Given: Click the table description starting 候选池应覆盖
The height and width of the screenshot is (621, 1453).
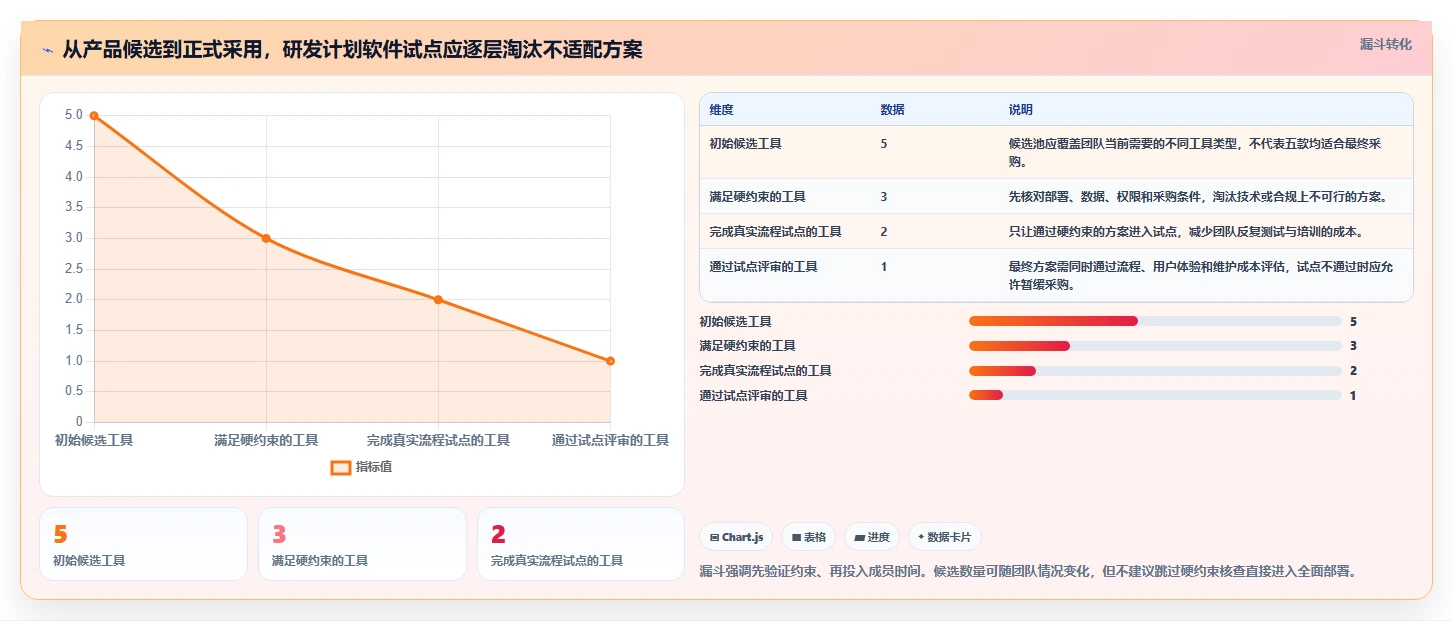Looking at the screenshot, I should [1195, 152].
